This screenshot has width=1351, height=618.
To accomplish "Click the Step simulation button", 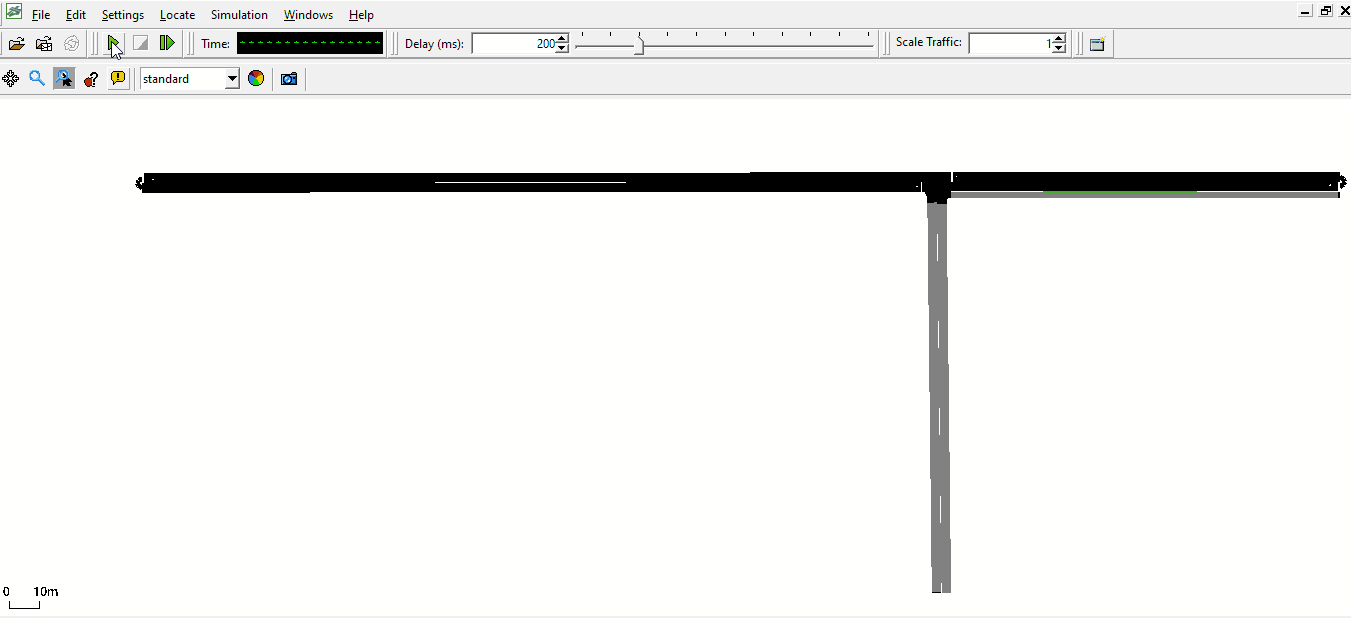I will pos(167,43).
